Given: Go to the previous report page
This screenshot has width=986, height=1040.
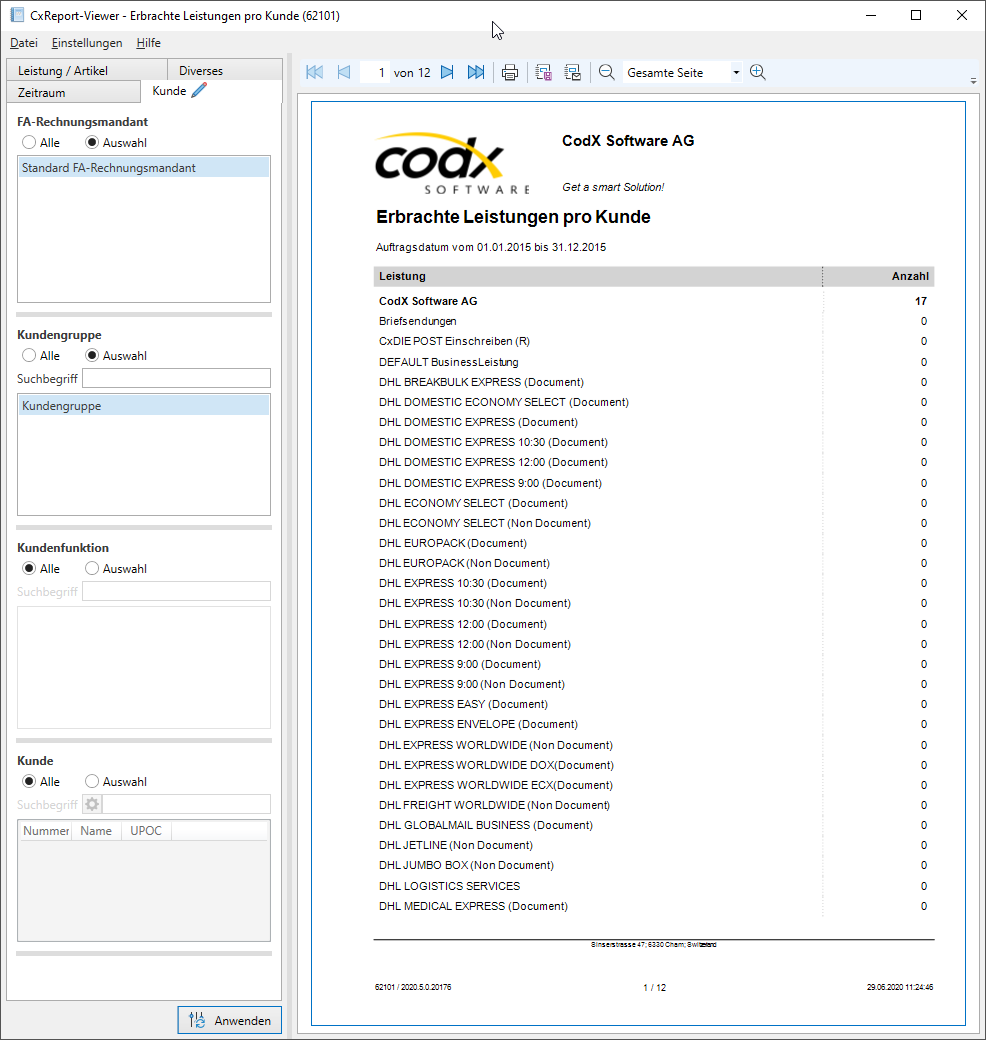Looking at the screenshot, I should pyautogui.click(x=343, y=72).
